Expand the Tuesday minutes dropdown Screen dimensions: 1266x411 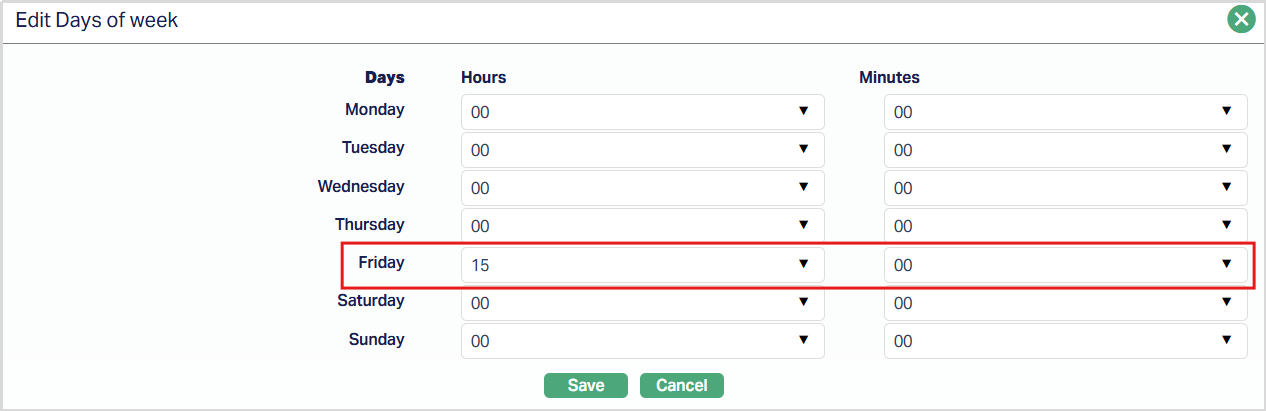click(x=1065, y=150)
